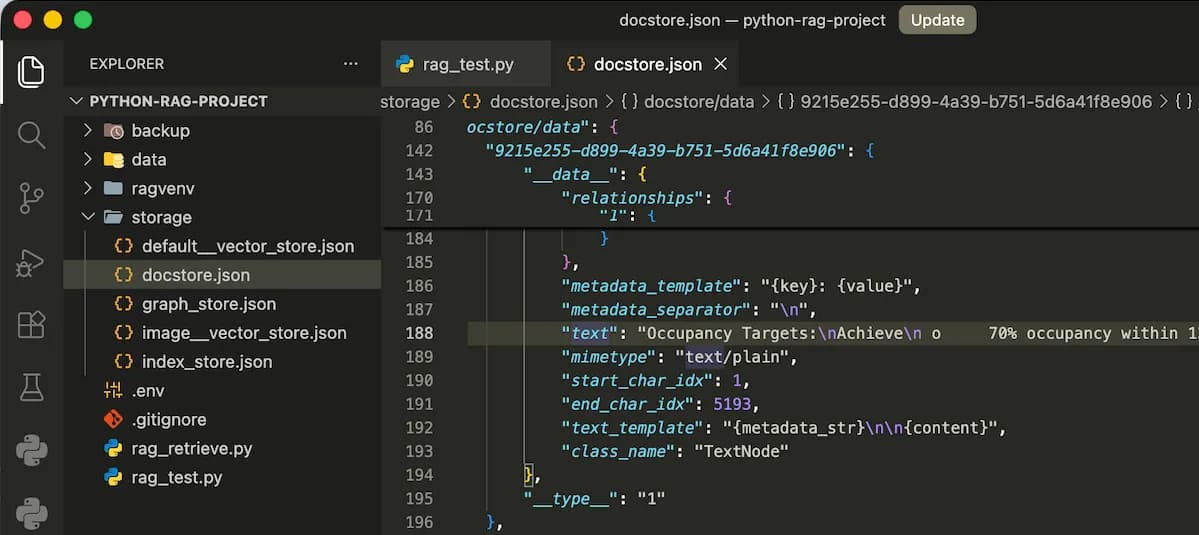Click Python icon beside rag_retrieve.py

[113, 449]
